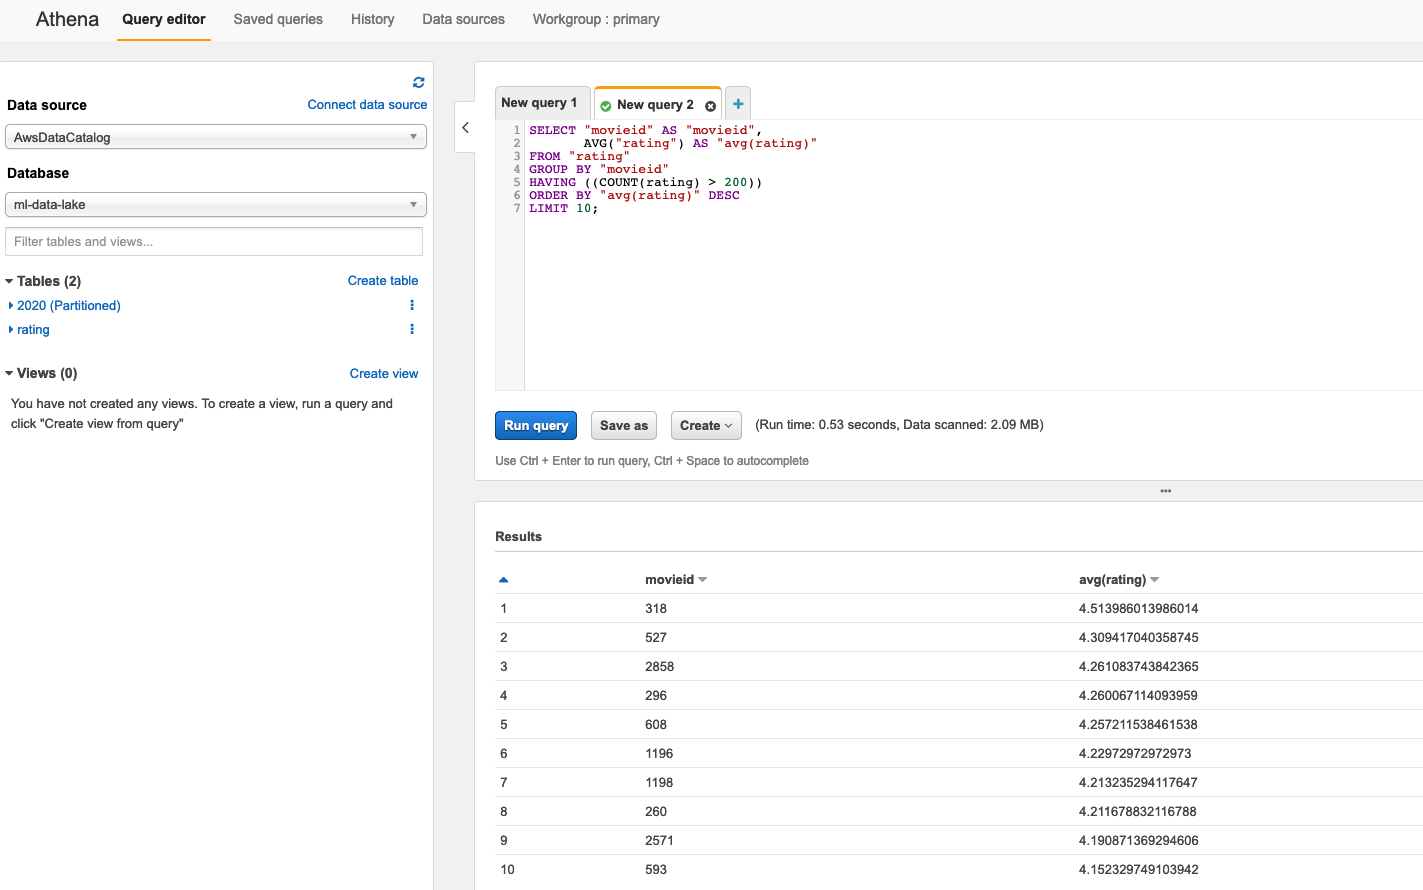1423x890 pixels.
Task: Open the History tab
Action: [x=372, y=19]
